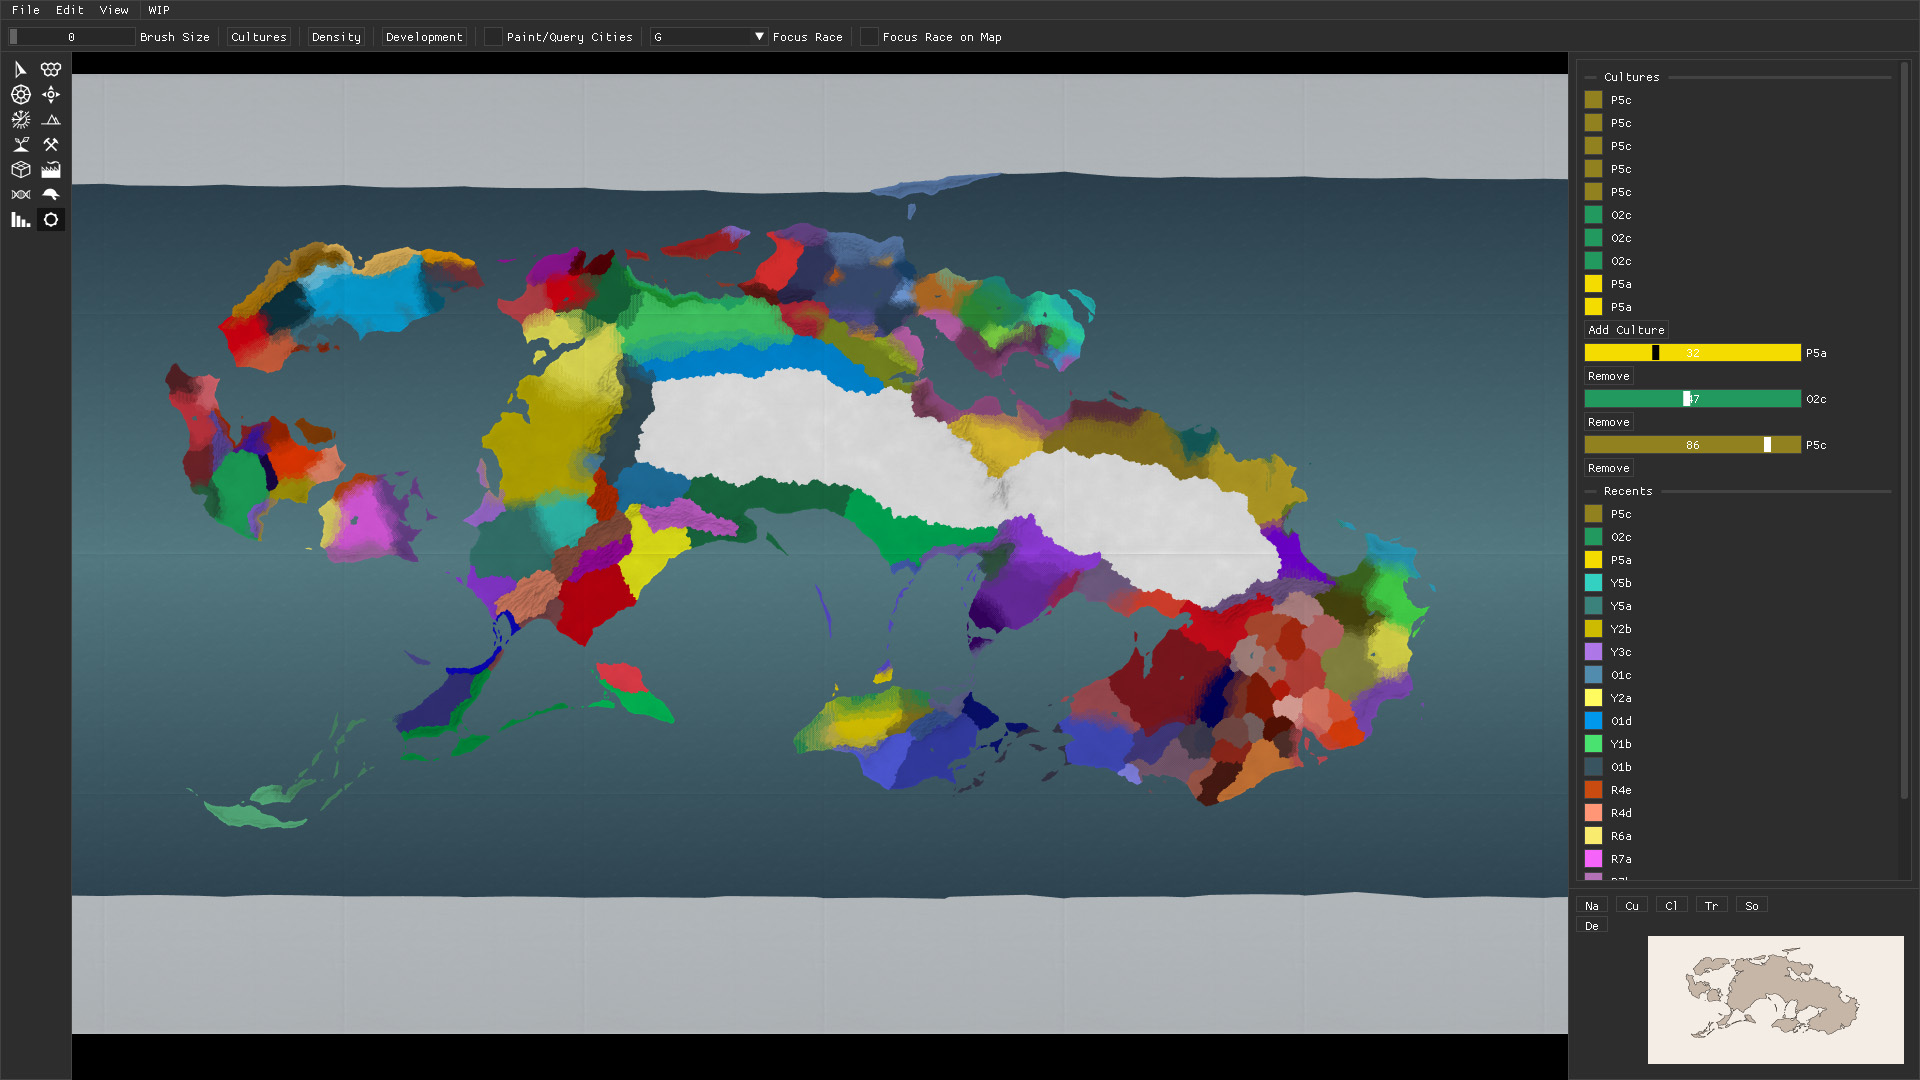1920x1080 pixels.
Task: Adjust the green O2c percentage slider
Action: 1692,399
